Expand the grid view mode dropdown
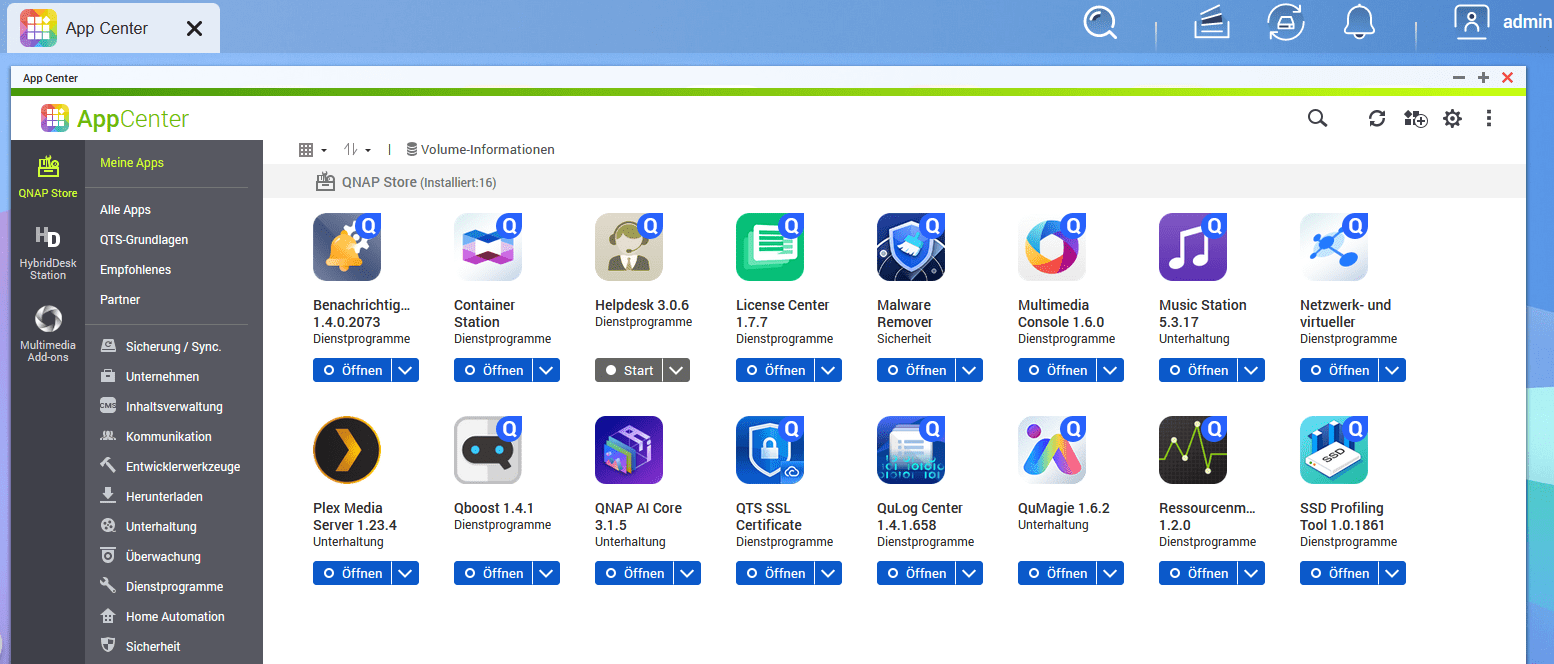Screen dimensions: 1554x664 pos(313,150)
